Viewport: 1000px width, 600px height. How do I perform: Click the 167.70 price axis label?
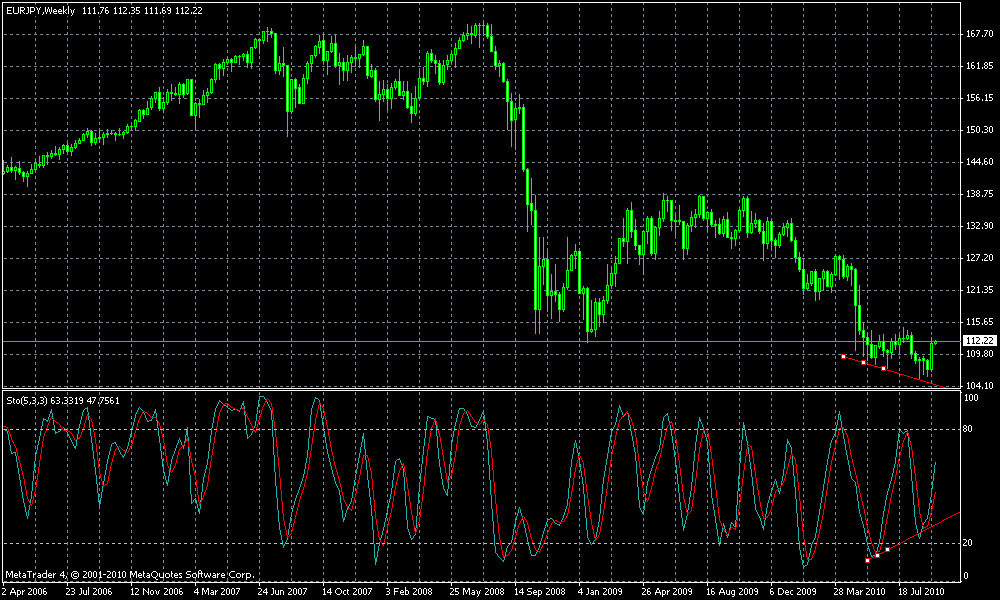(980, 34)
